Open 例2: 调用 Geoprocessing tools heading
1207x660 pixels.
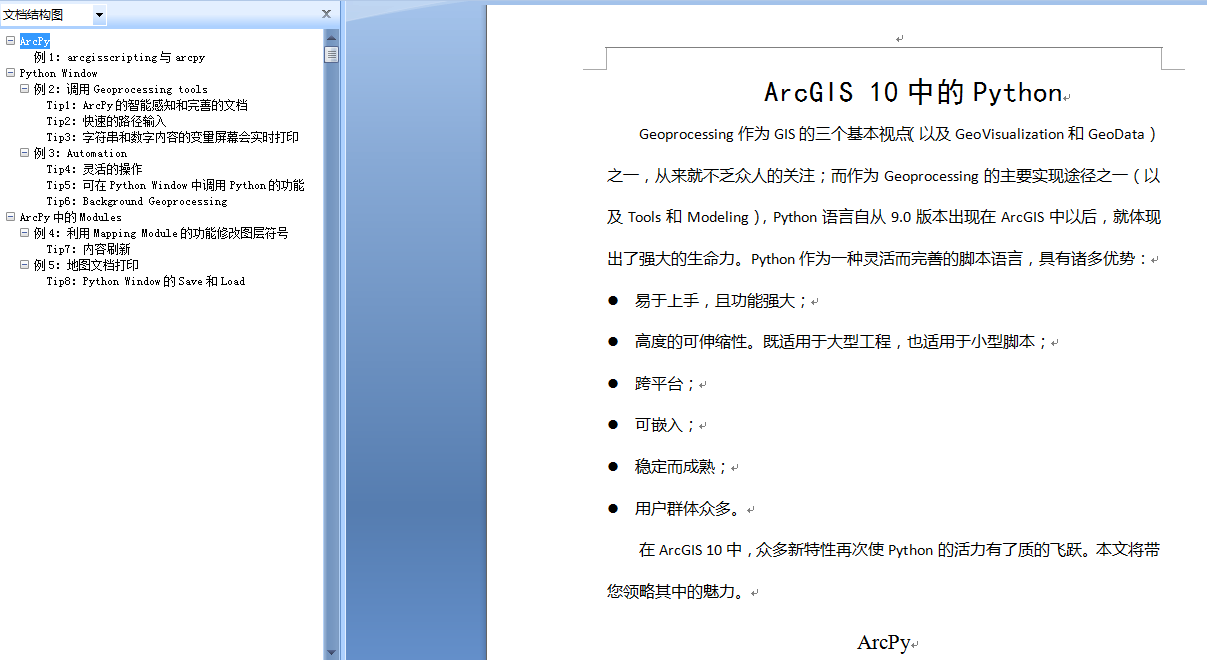121,89
